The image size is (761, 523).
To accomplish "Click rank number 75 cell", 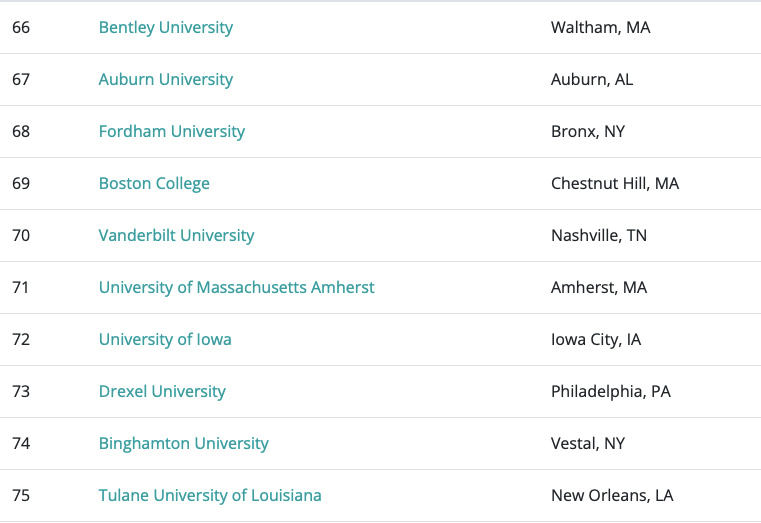I will [21, 496].
